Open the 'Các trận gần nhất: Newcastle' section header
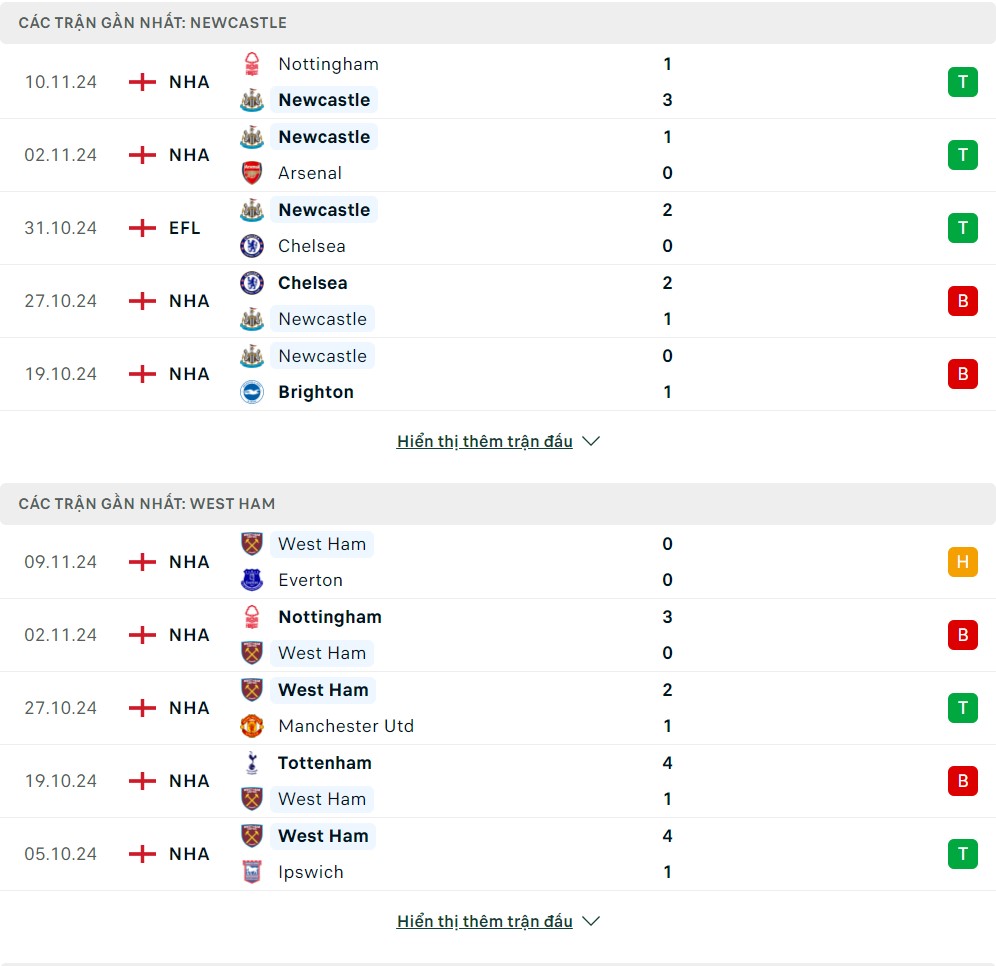The width and height of the screenshot is (996, 966). (153, 22)
